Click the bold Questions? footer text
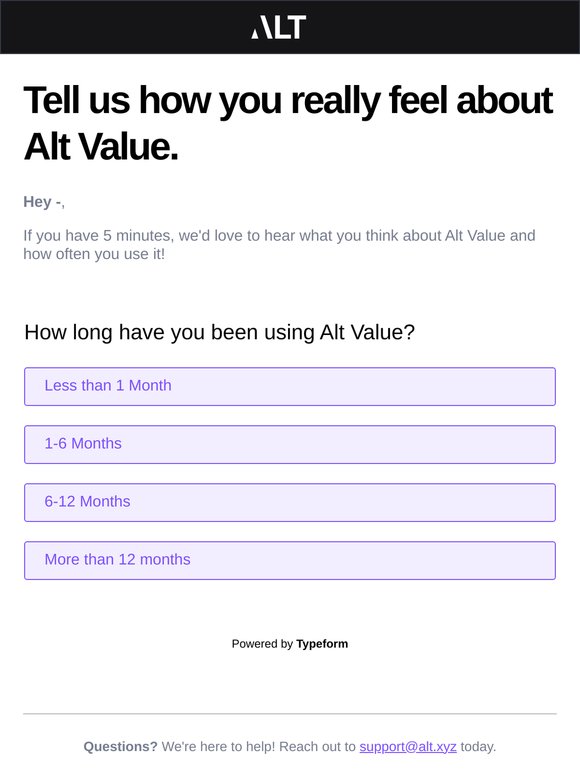Screen dimensions: 580x774 click(x=120, y=746)
